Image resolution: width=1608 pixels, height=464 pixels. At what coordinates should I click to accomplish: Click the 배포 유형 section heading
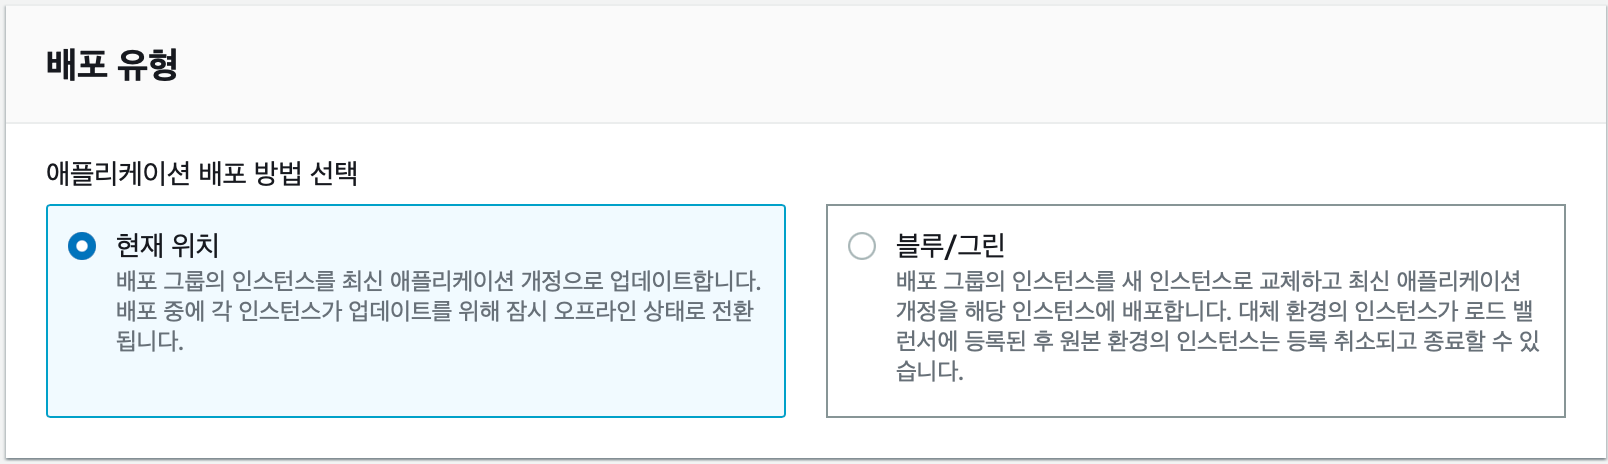[x=112, y=64]
